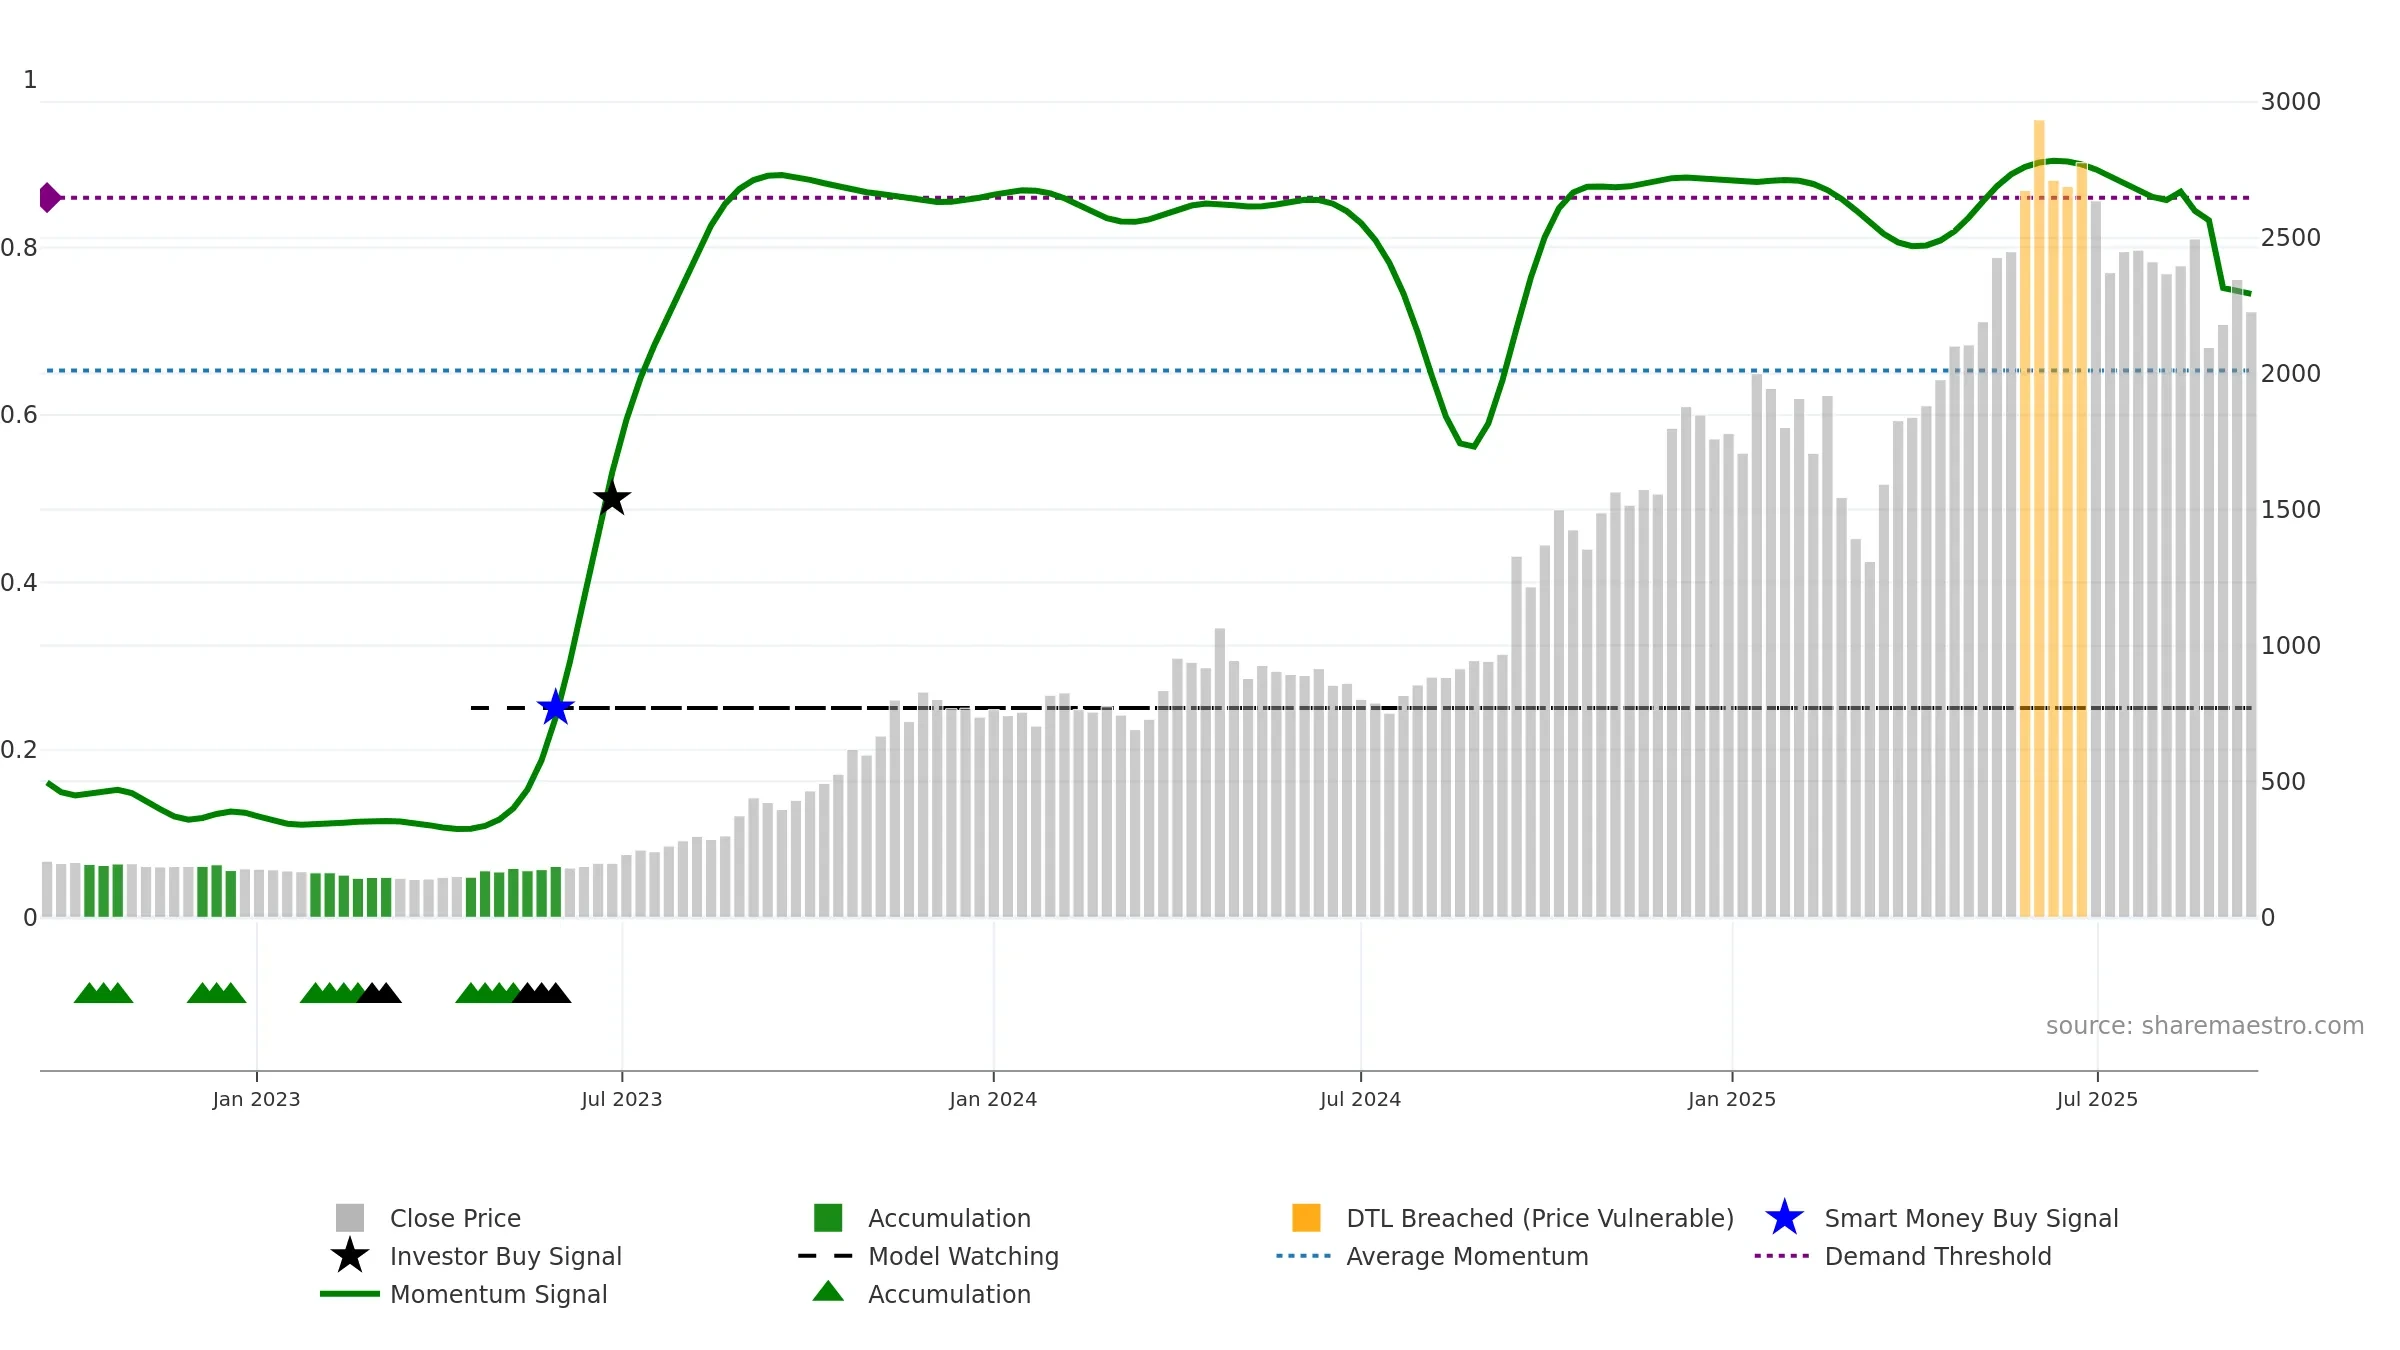
Task: Click the orange DTL Breached legend swatch
Action: coord(1306,1218)
